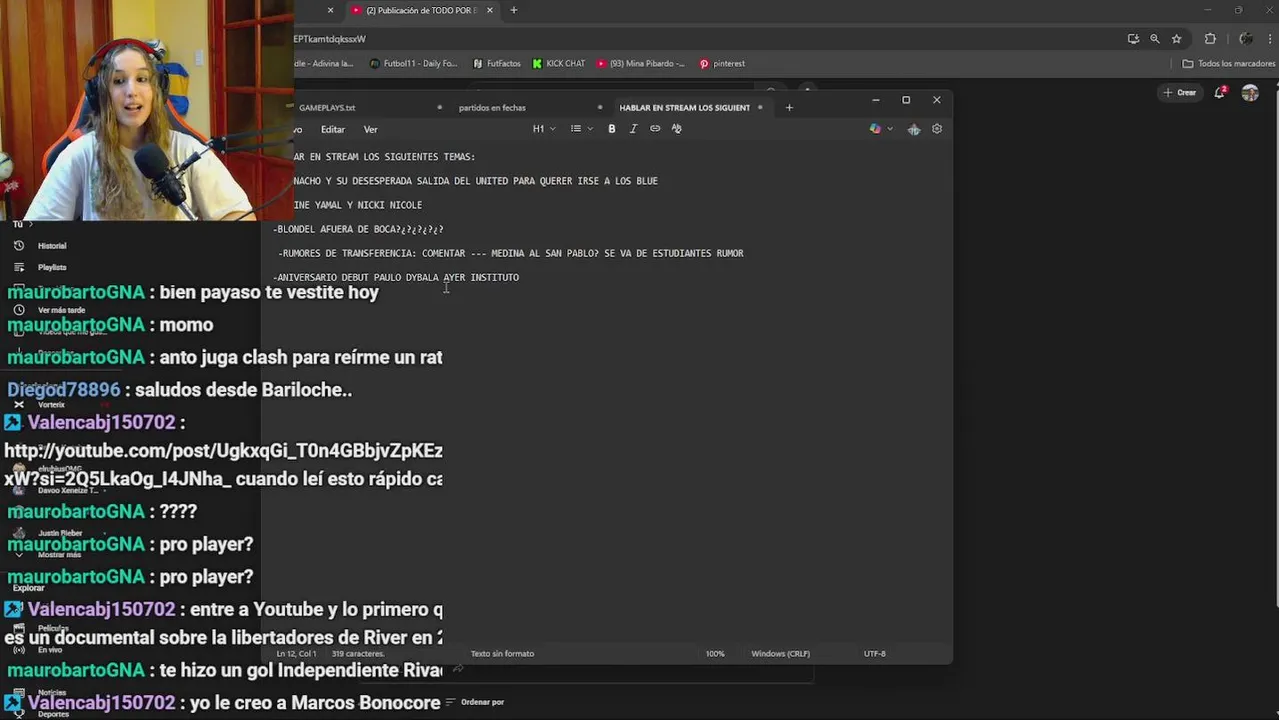Click the Windows (CRLF) line ending indicator
The height and width of the screenshot is (720, 1279).
[780, 654]
